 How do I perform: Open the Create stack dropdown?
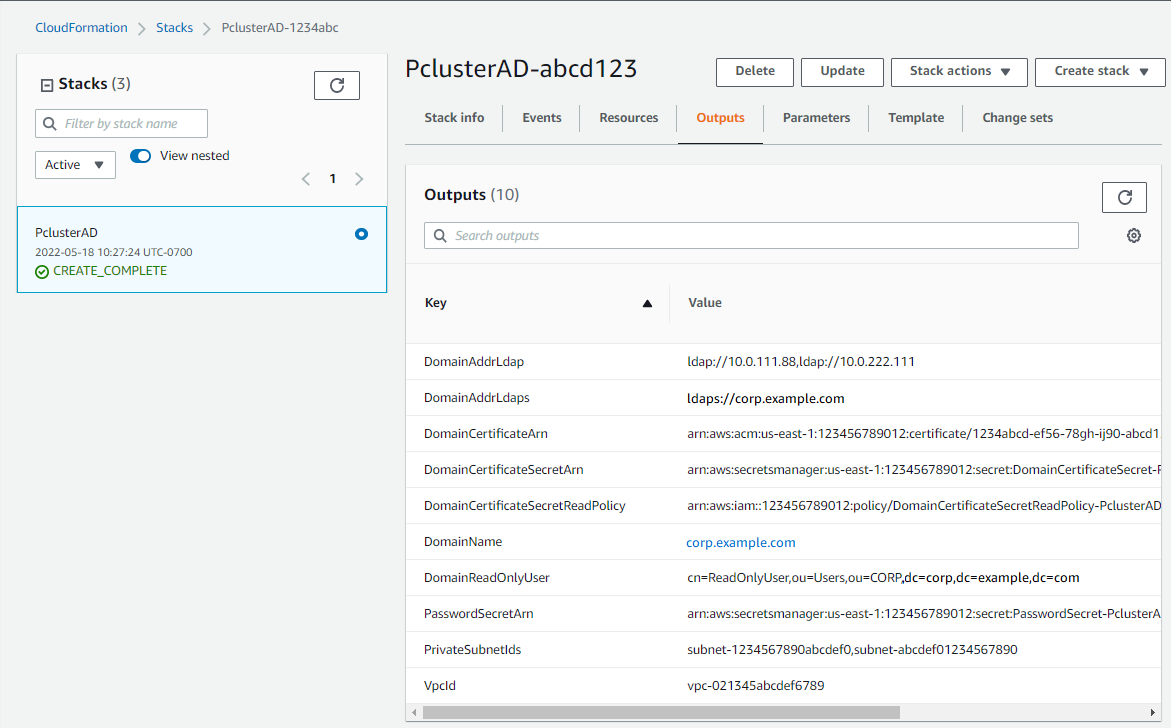point(1100,72)
